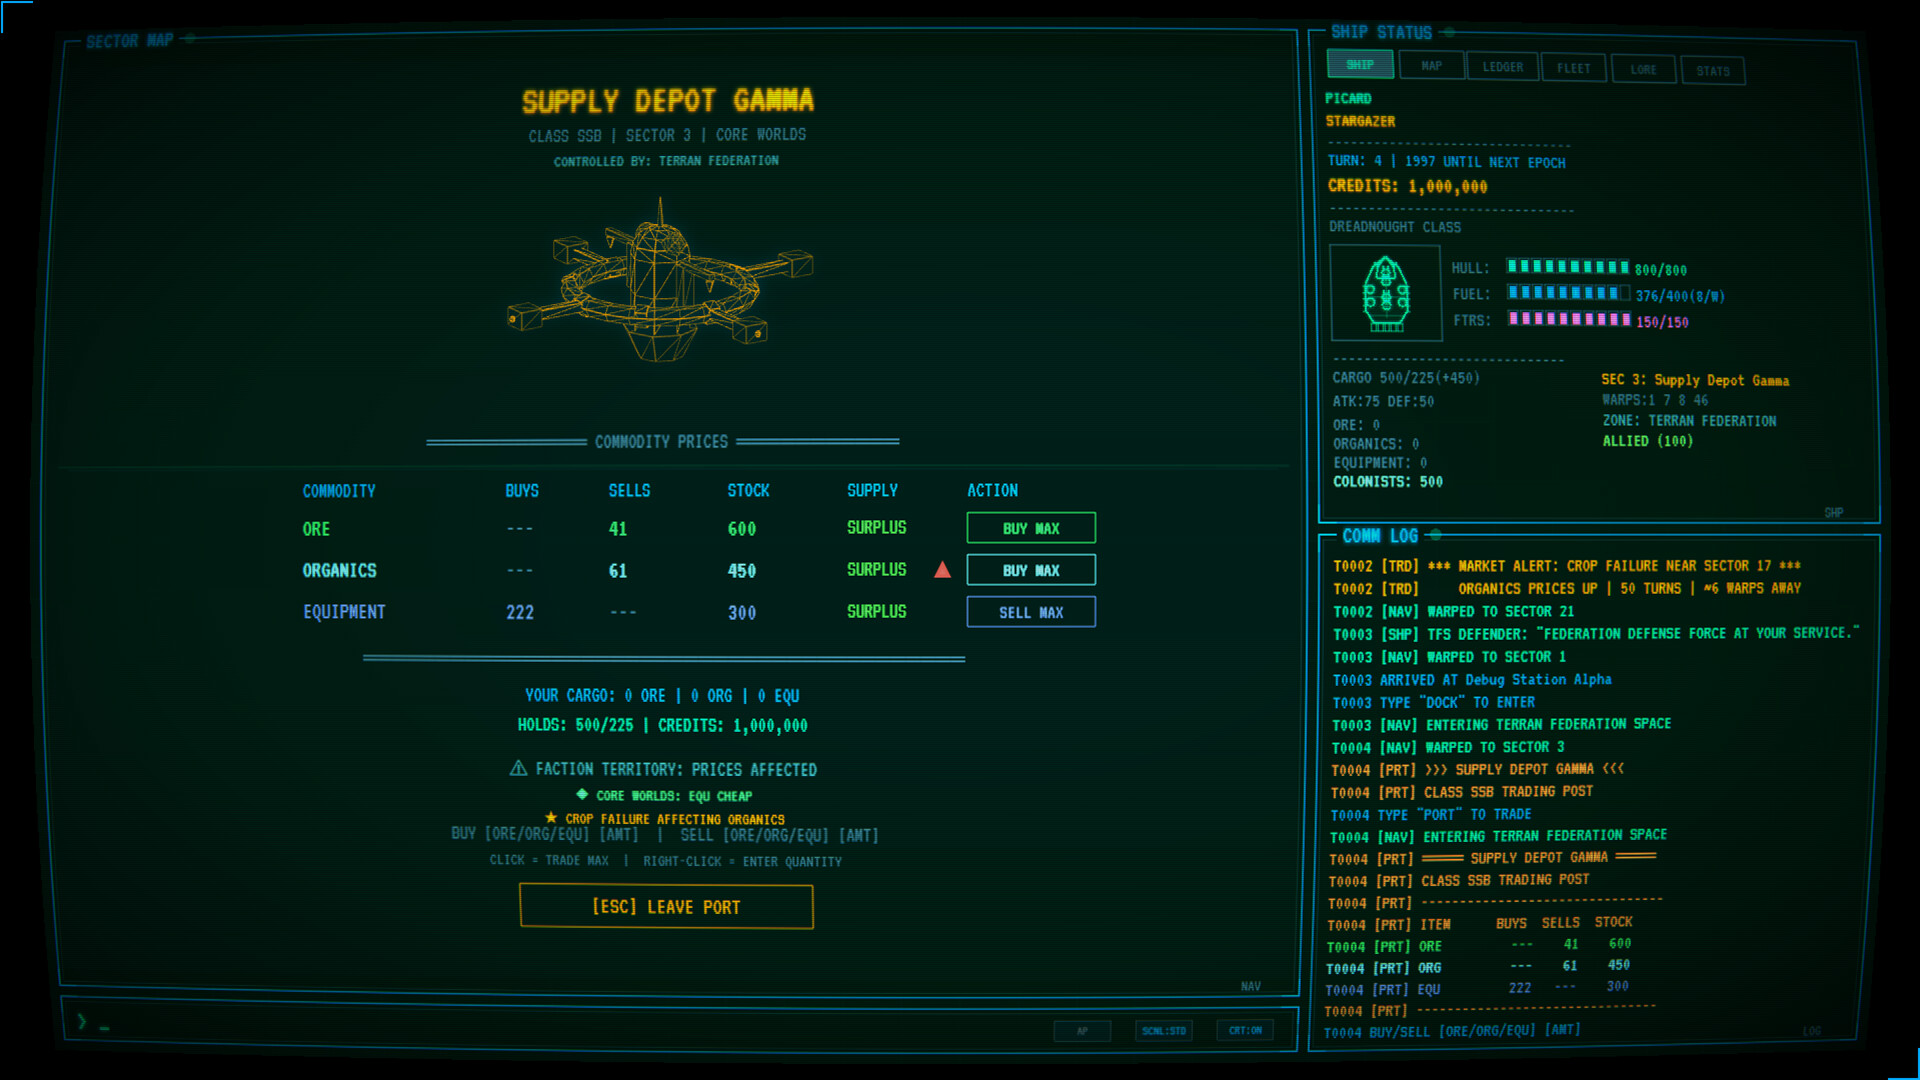Open the LEDGER tab
This screenshot has height=1080, width=1920.
pos(1502,67)
